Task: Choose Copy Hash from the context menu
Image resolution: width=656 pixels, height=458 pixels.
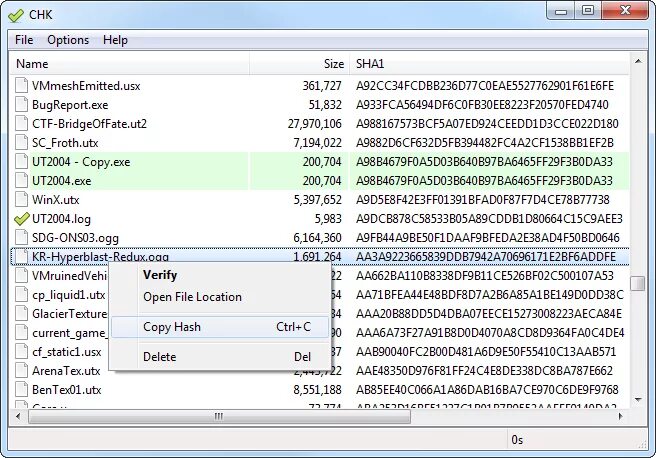Action: [220, 327]
